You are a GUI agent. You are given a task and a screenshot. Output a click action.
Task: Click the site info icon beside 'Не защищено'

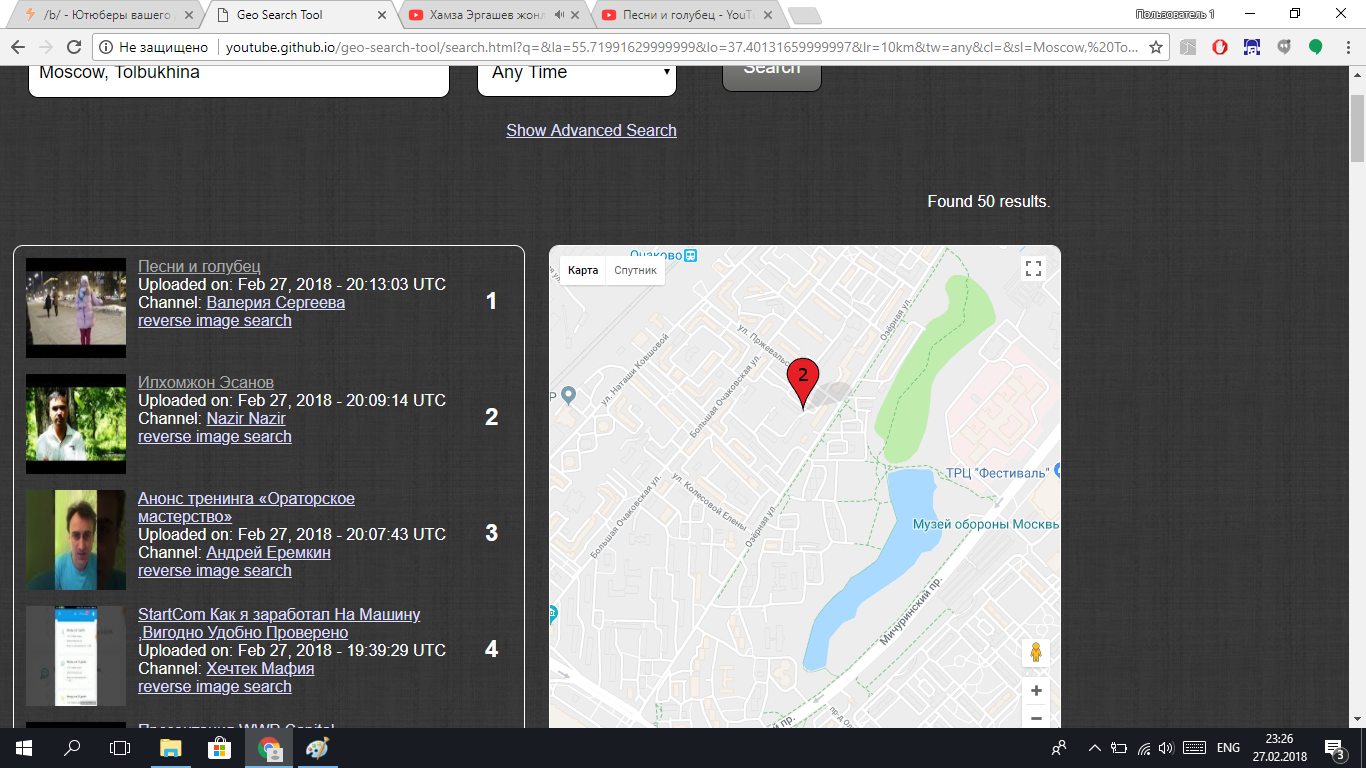click(106, 47)
